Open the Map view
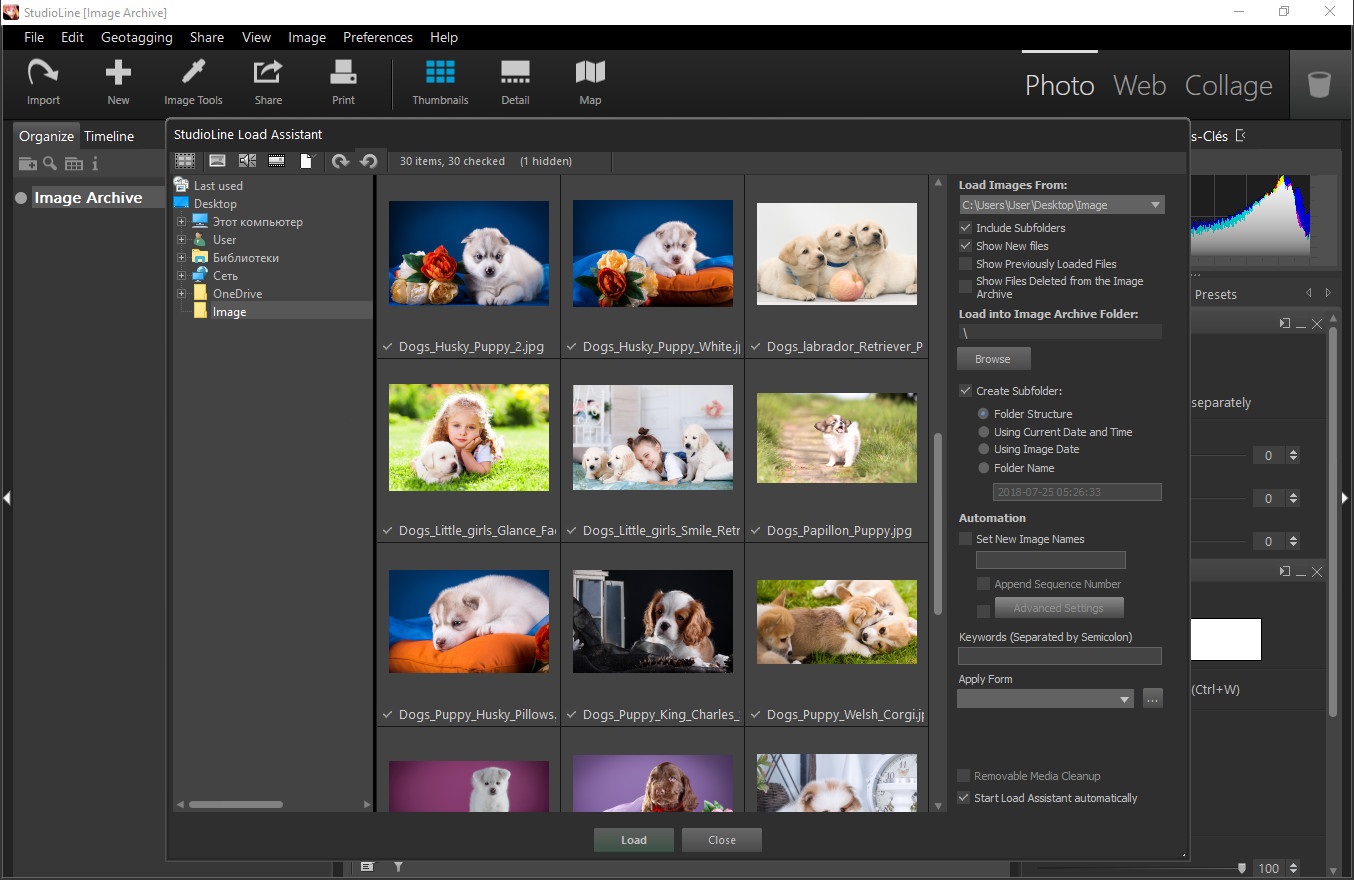The image size is (1354, 880). [590, 82]
